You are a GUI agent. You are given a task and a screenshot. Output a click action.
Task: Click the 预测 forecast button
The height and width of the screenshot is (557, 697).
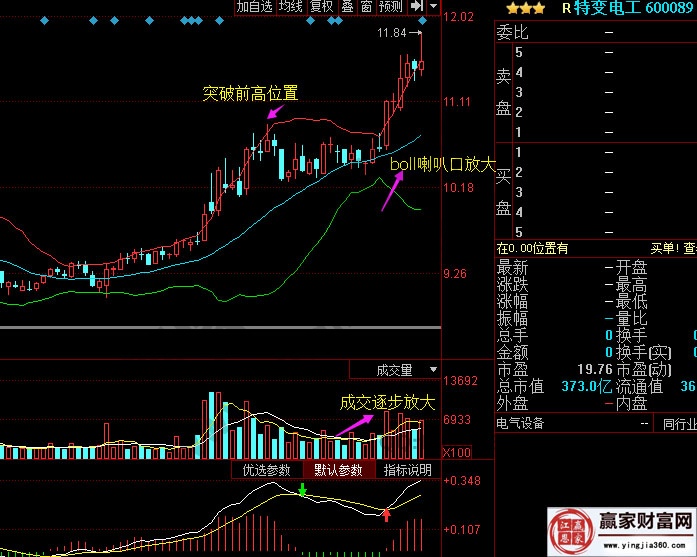[x=391, y=7]
